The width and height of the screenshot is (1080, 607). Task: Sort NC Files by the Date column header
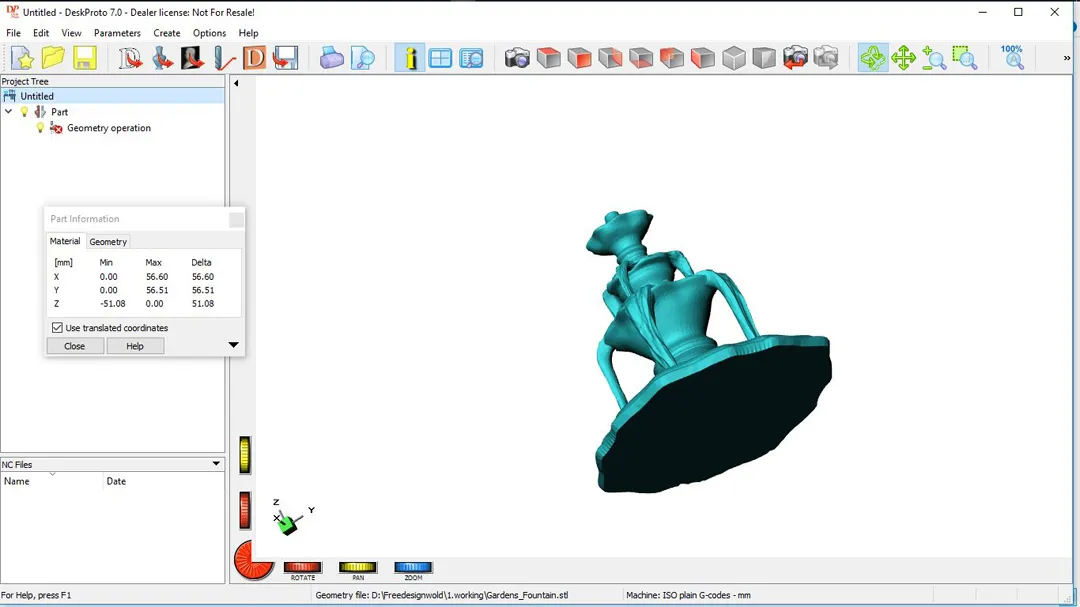[164, 481]
